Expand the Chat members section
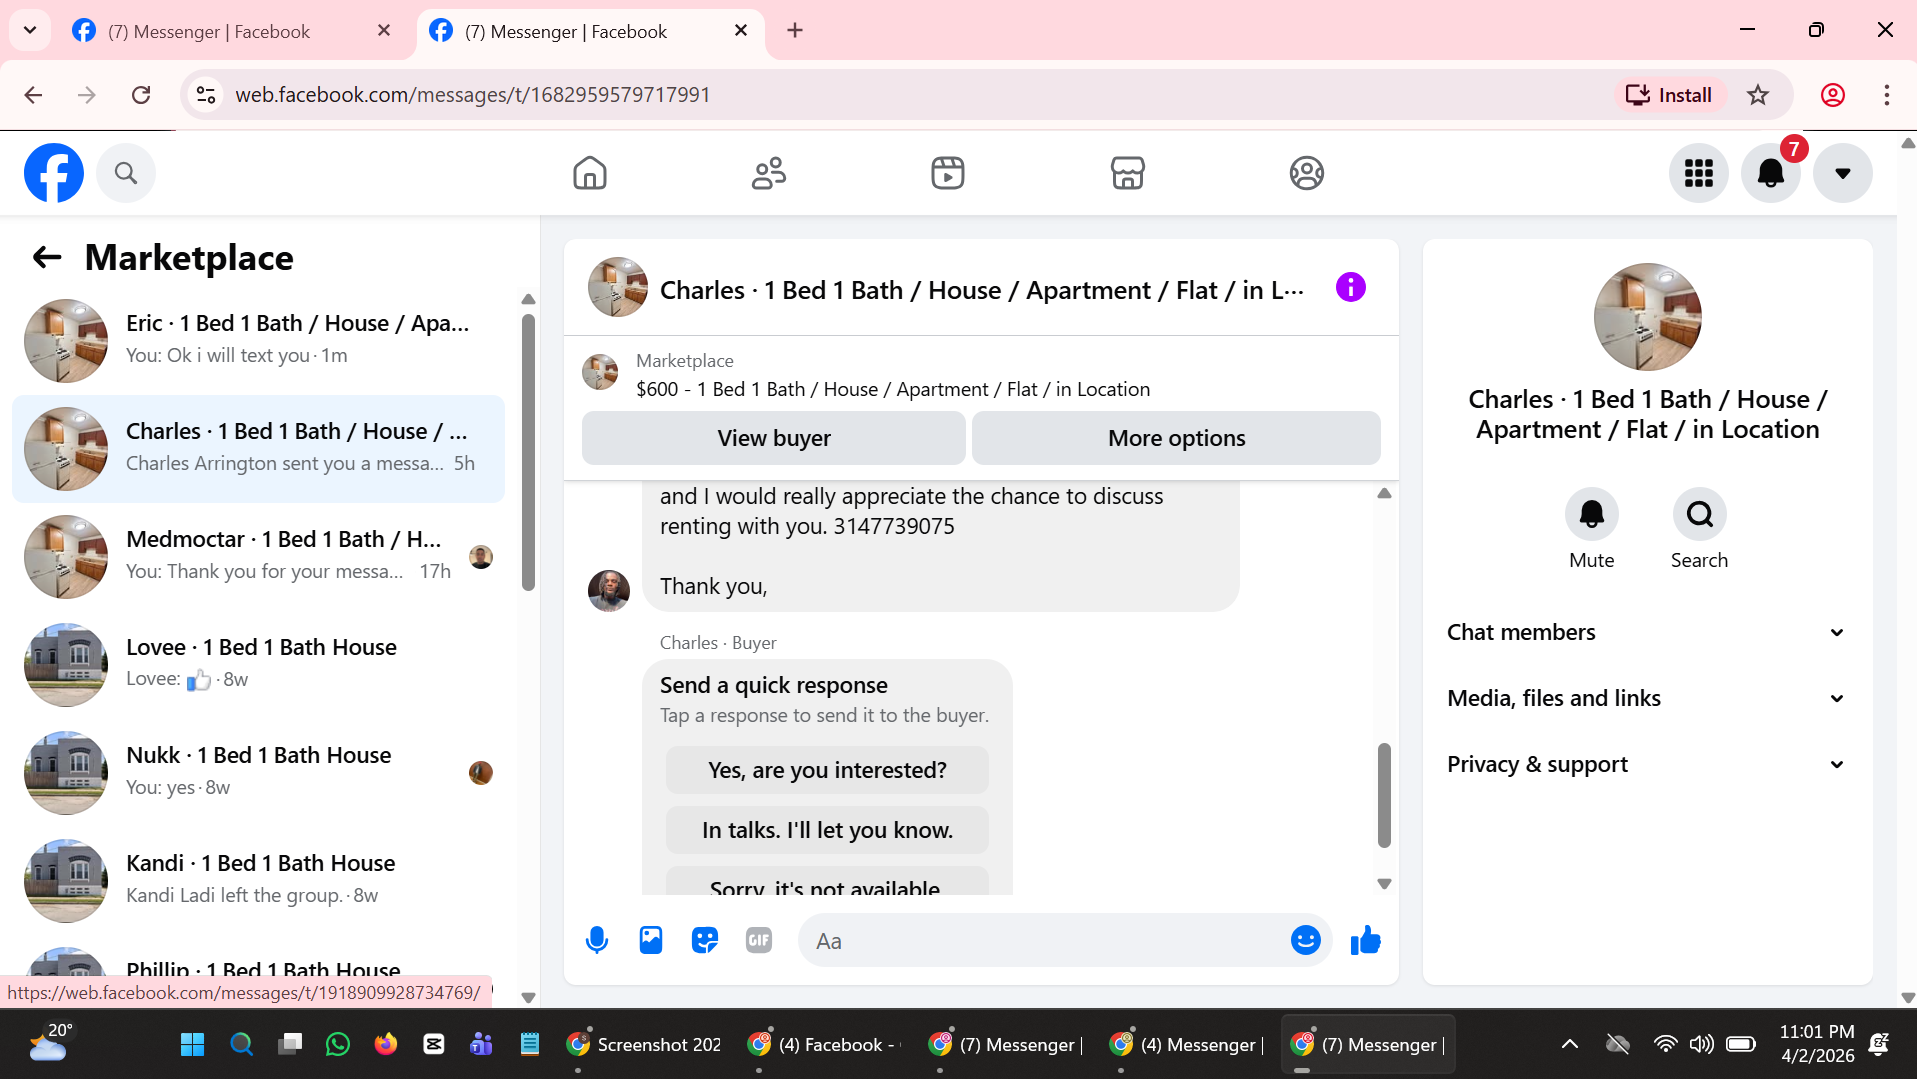 [x=1647, y=632]
